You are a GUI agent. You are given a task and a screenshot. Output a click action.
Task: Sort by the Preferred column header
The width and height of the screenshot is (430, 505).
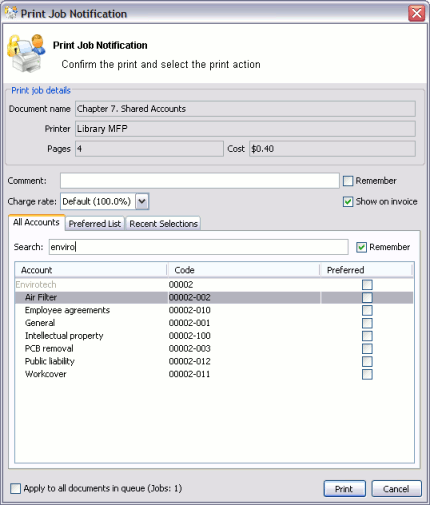point(366,270)
